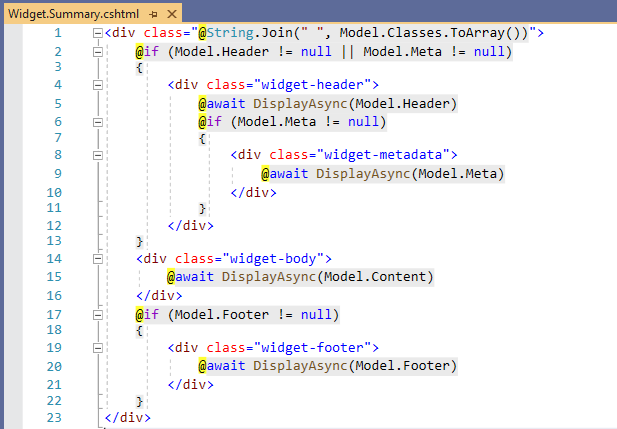Click "DisplayAsync" on line 20
This screenshot has height=429, width=617.
(300, 366)
